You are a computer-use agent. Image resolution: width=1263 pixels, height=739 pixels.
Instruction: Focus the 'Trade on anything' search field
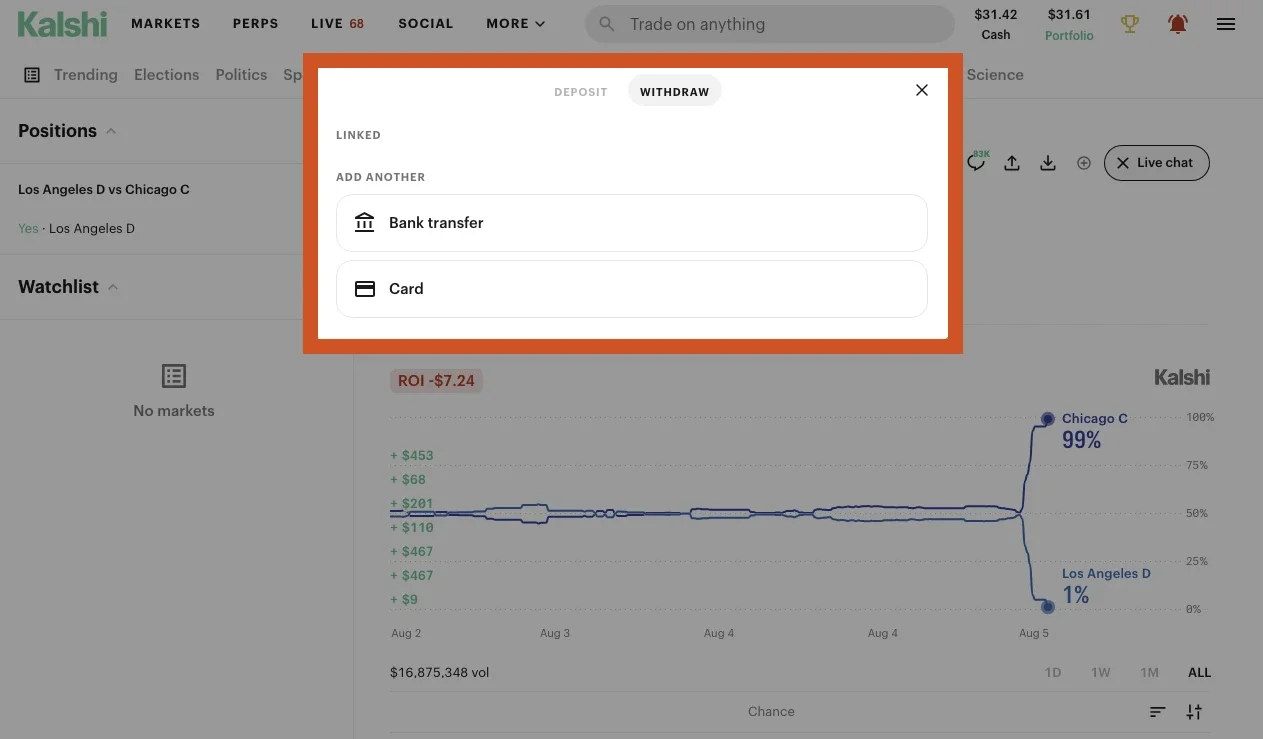tap(770, 24)
